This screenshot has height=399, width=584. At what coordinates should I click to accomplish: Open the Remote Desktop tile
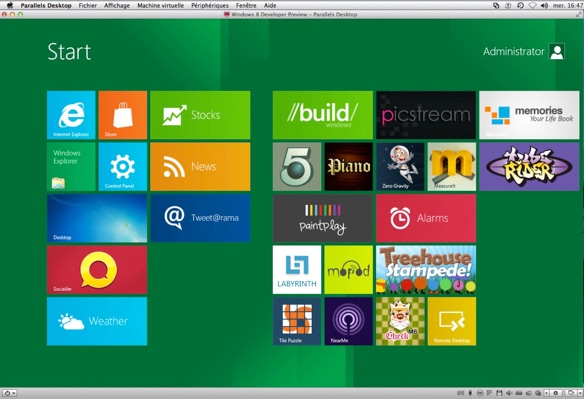click(x=451, y=321)
